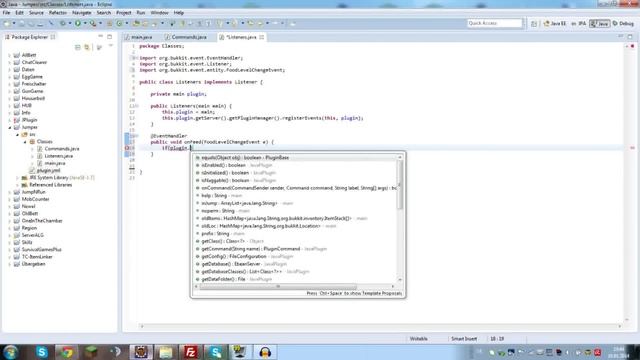Open Skype from the taskbar

tap(42, 352)
